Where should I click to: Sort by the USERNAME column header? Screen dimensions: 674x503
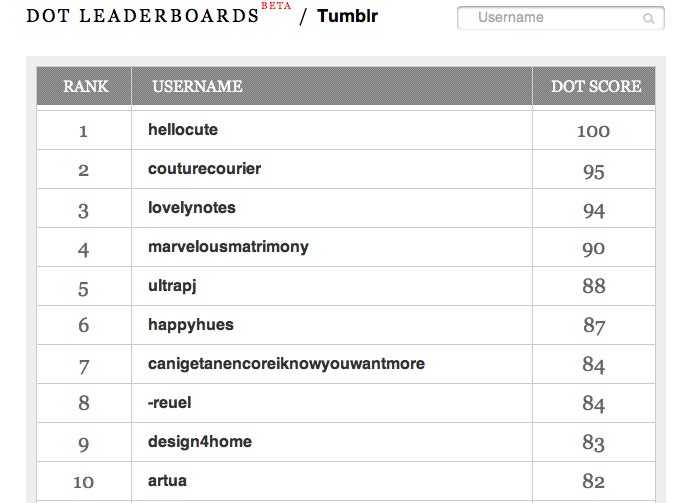click(x=197, y=86)
